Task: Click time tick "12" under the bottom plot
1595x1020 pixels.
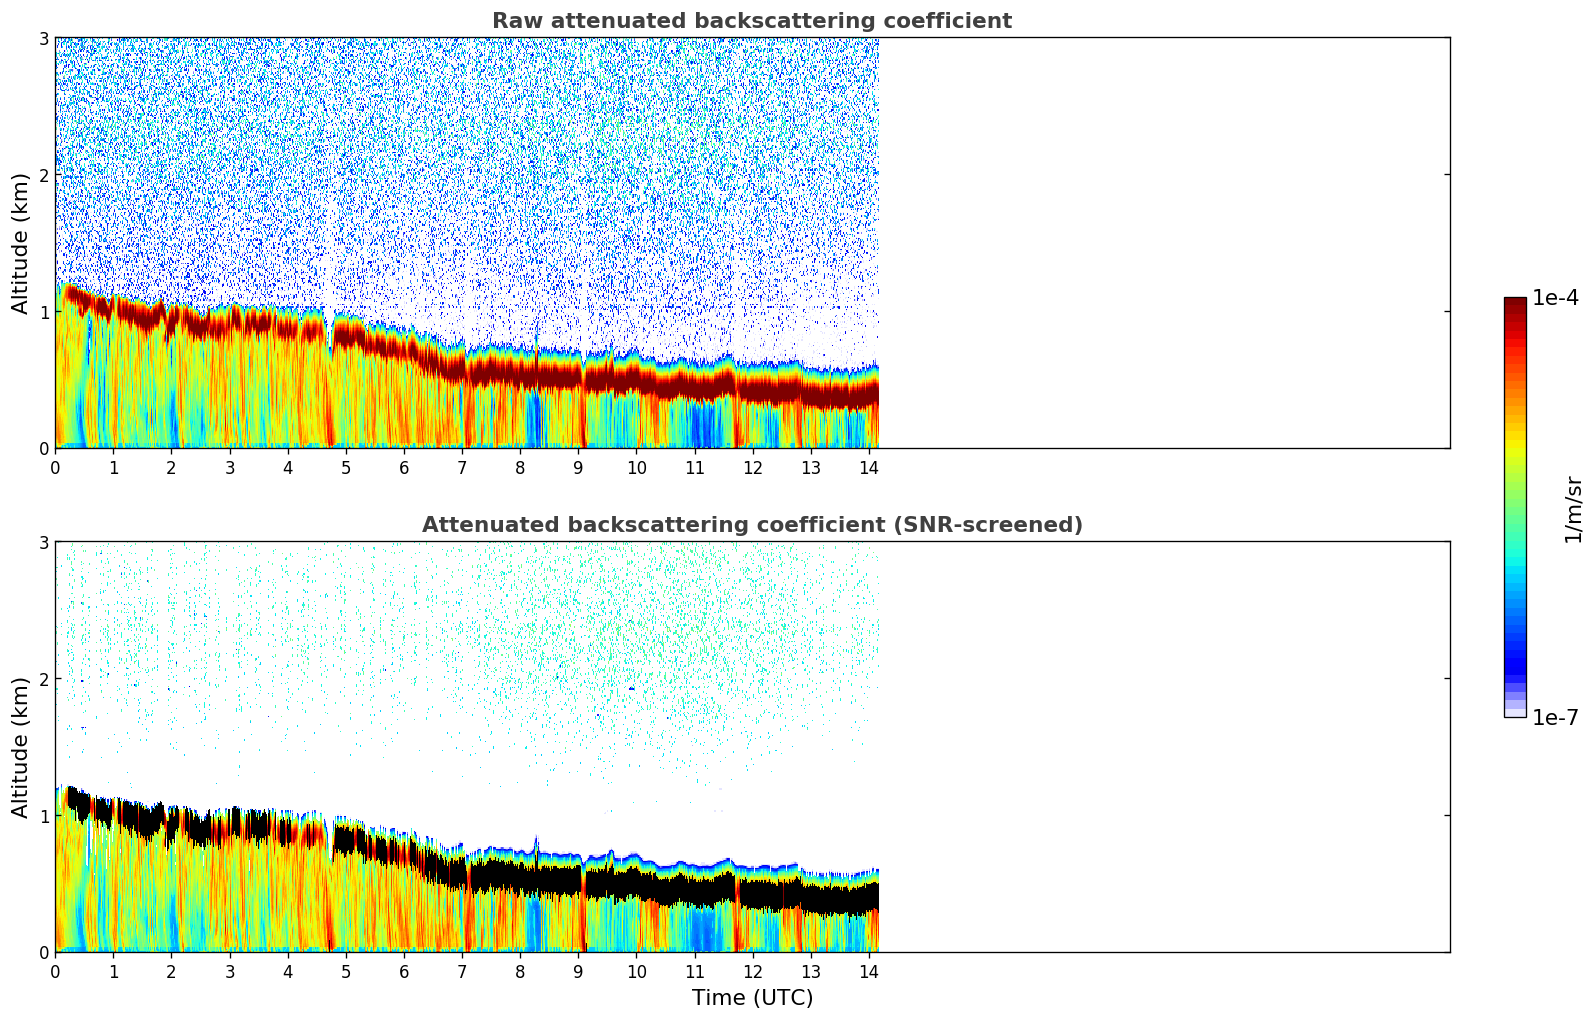Action: pos(753,971)
